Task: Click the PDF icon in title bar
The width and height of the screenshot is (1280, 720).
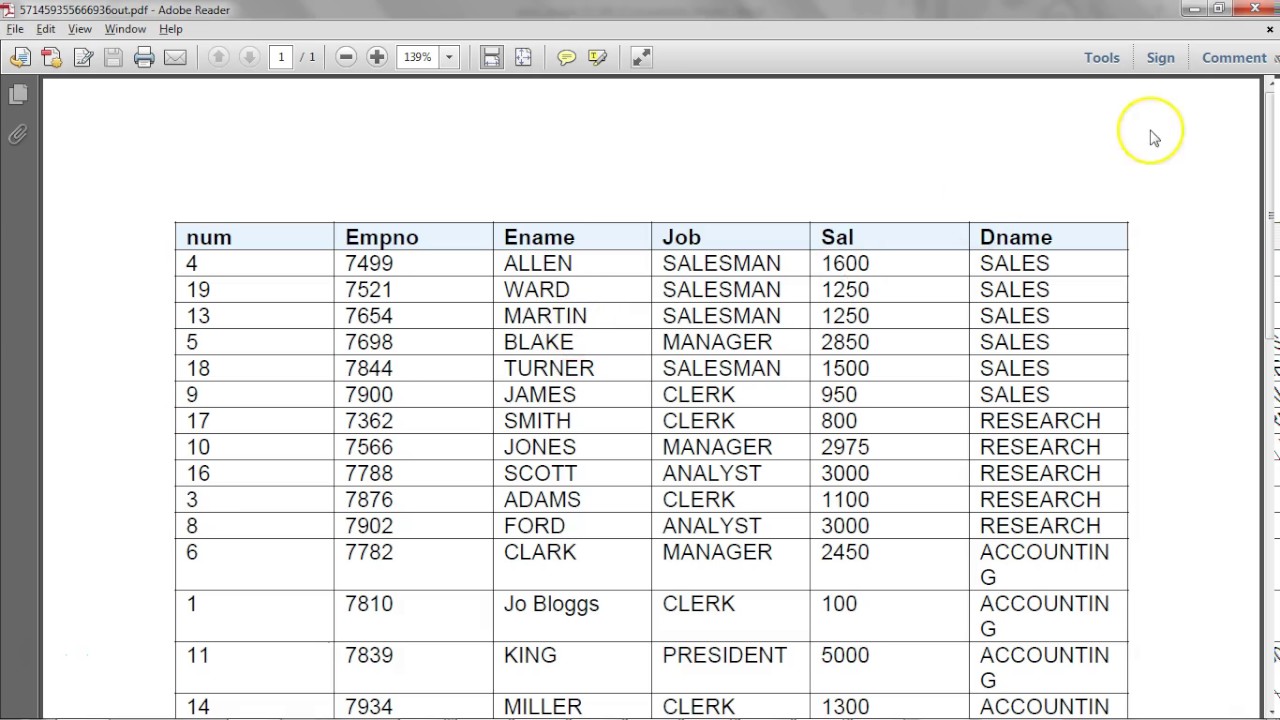Action: 9,9
